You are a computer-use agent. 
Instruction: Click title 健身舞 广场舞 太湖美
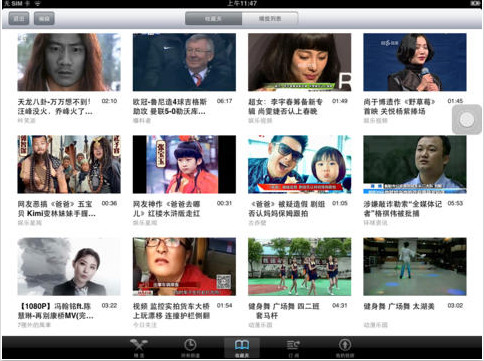point(399,306)
